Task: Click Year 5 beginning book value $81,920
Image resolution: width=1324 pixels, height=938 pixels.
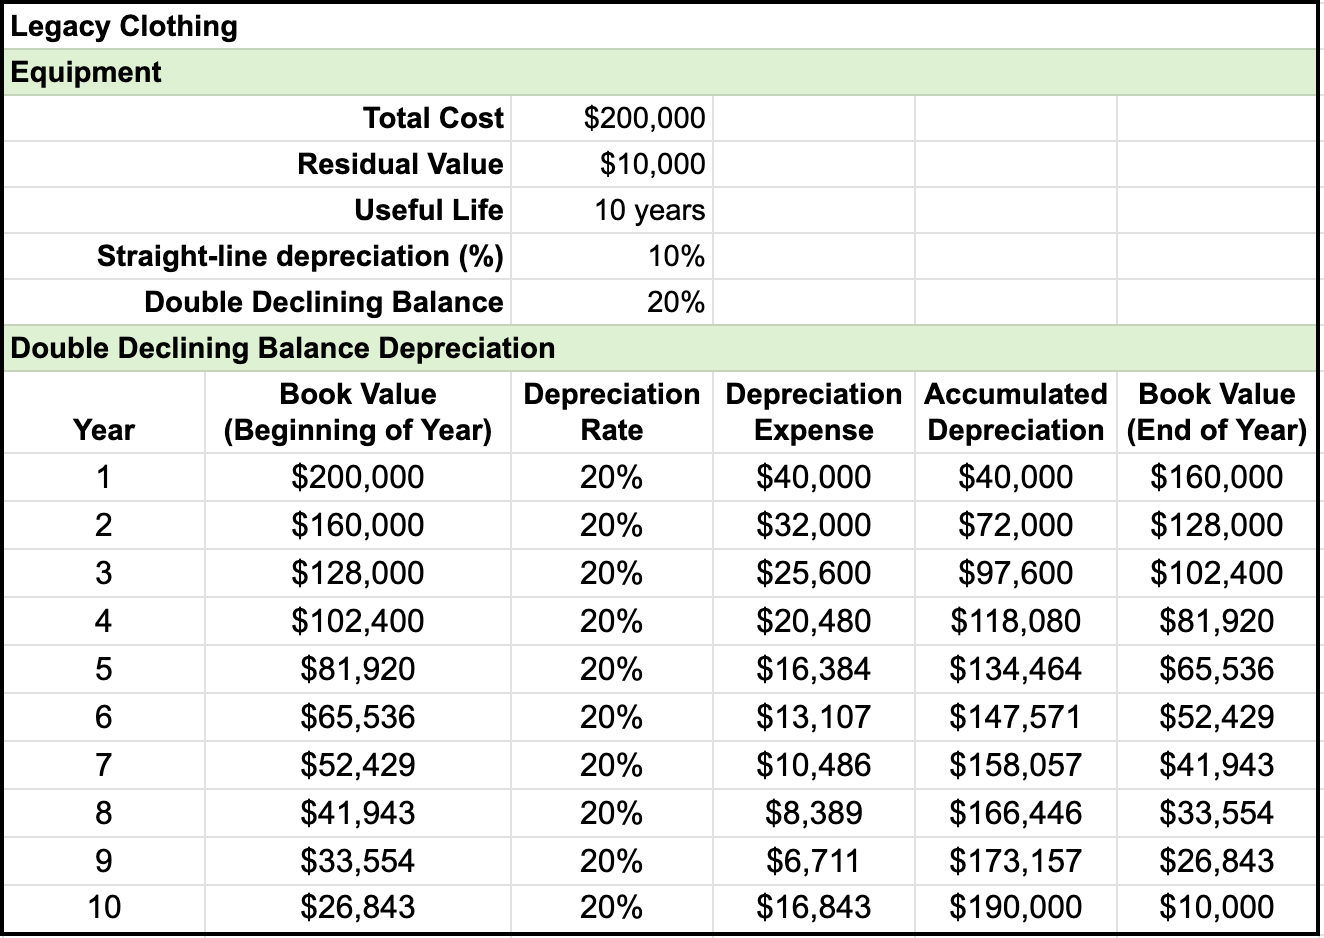Action: [357, 669]
